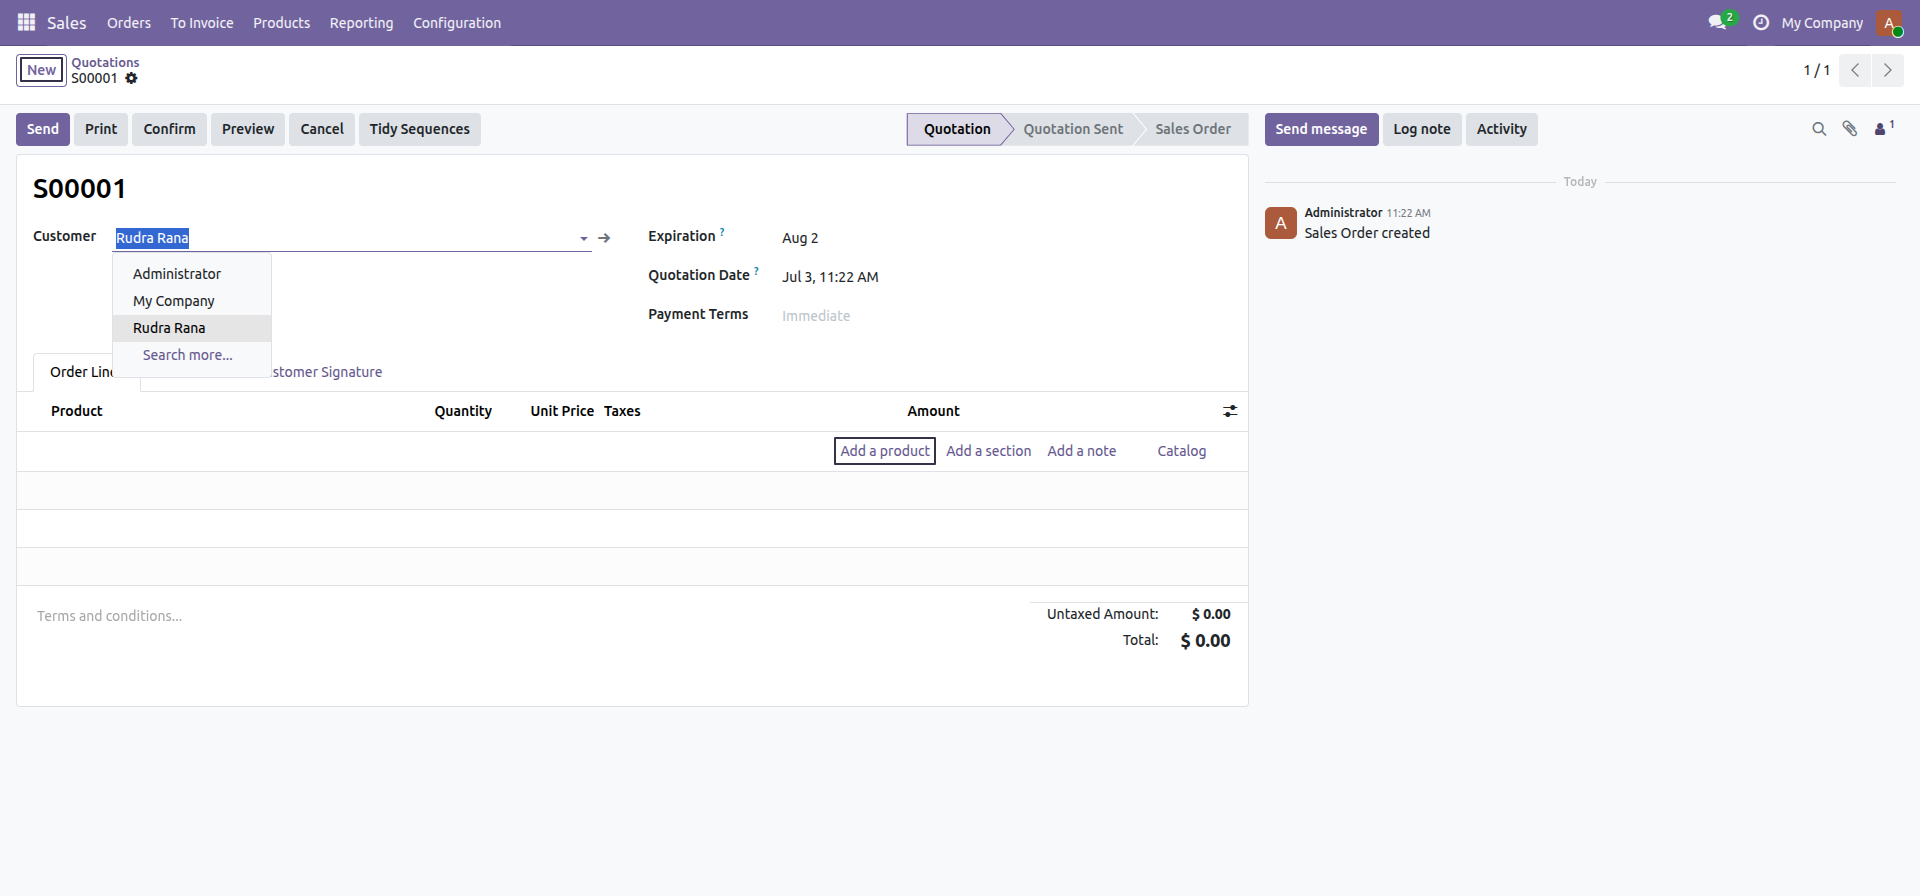Open the Reporting menu
The width and height of the screenshot is (1920, 896).
coord(362,23)
